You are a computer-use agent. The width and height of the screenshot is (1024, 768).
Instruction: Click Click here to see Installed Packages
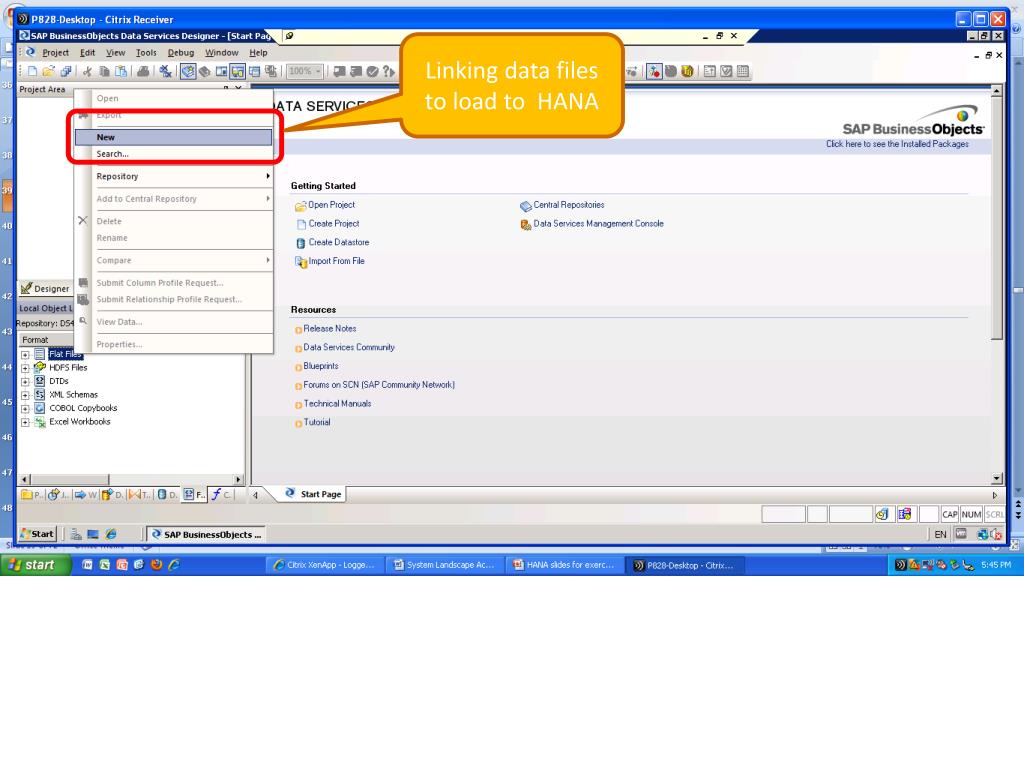click(897, 144)
